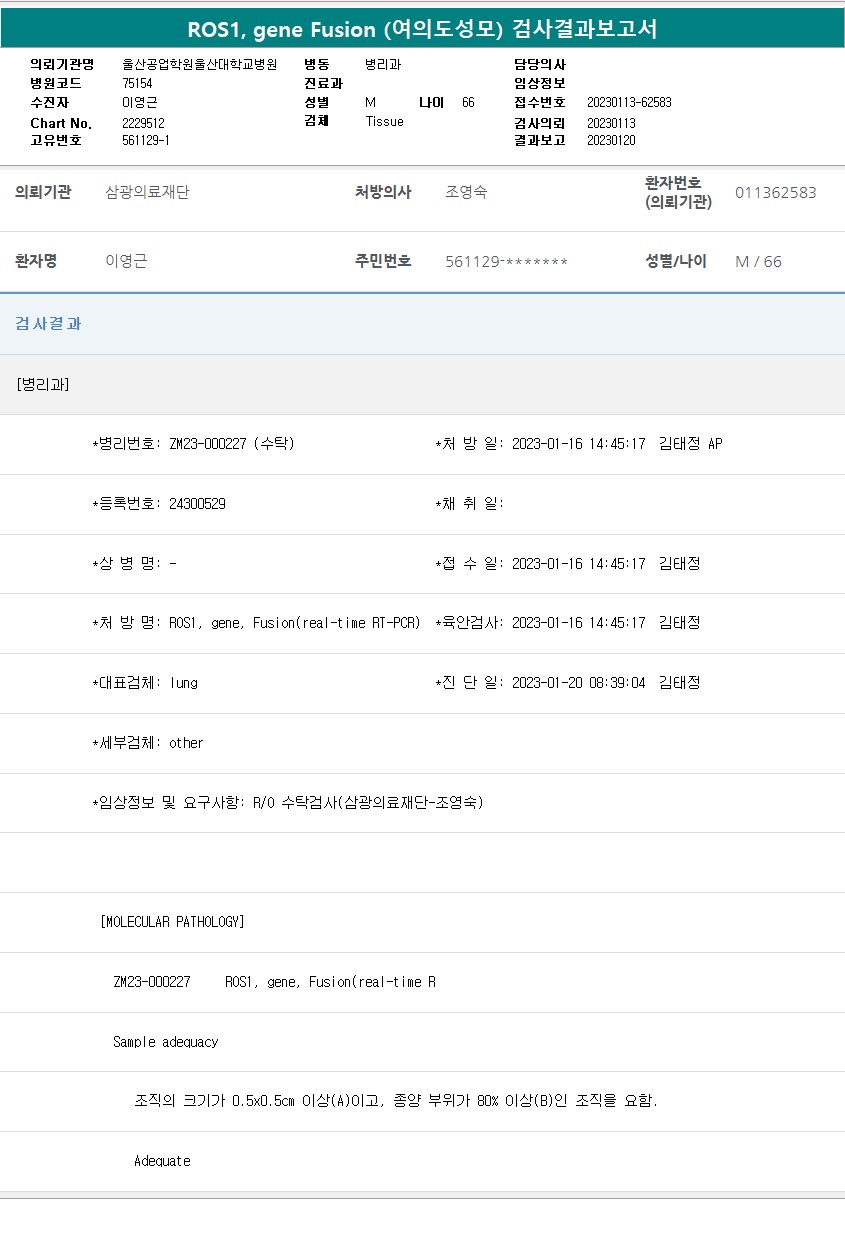Select the M / 66 sex and age value
This screenshot has height=1233, width=845.
point(758,262)
